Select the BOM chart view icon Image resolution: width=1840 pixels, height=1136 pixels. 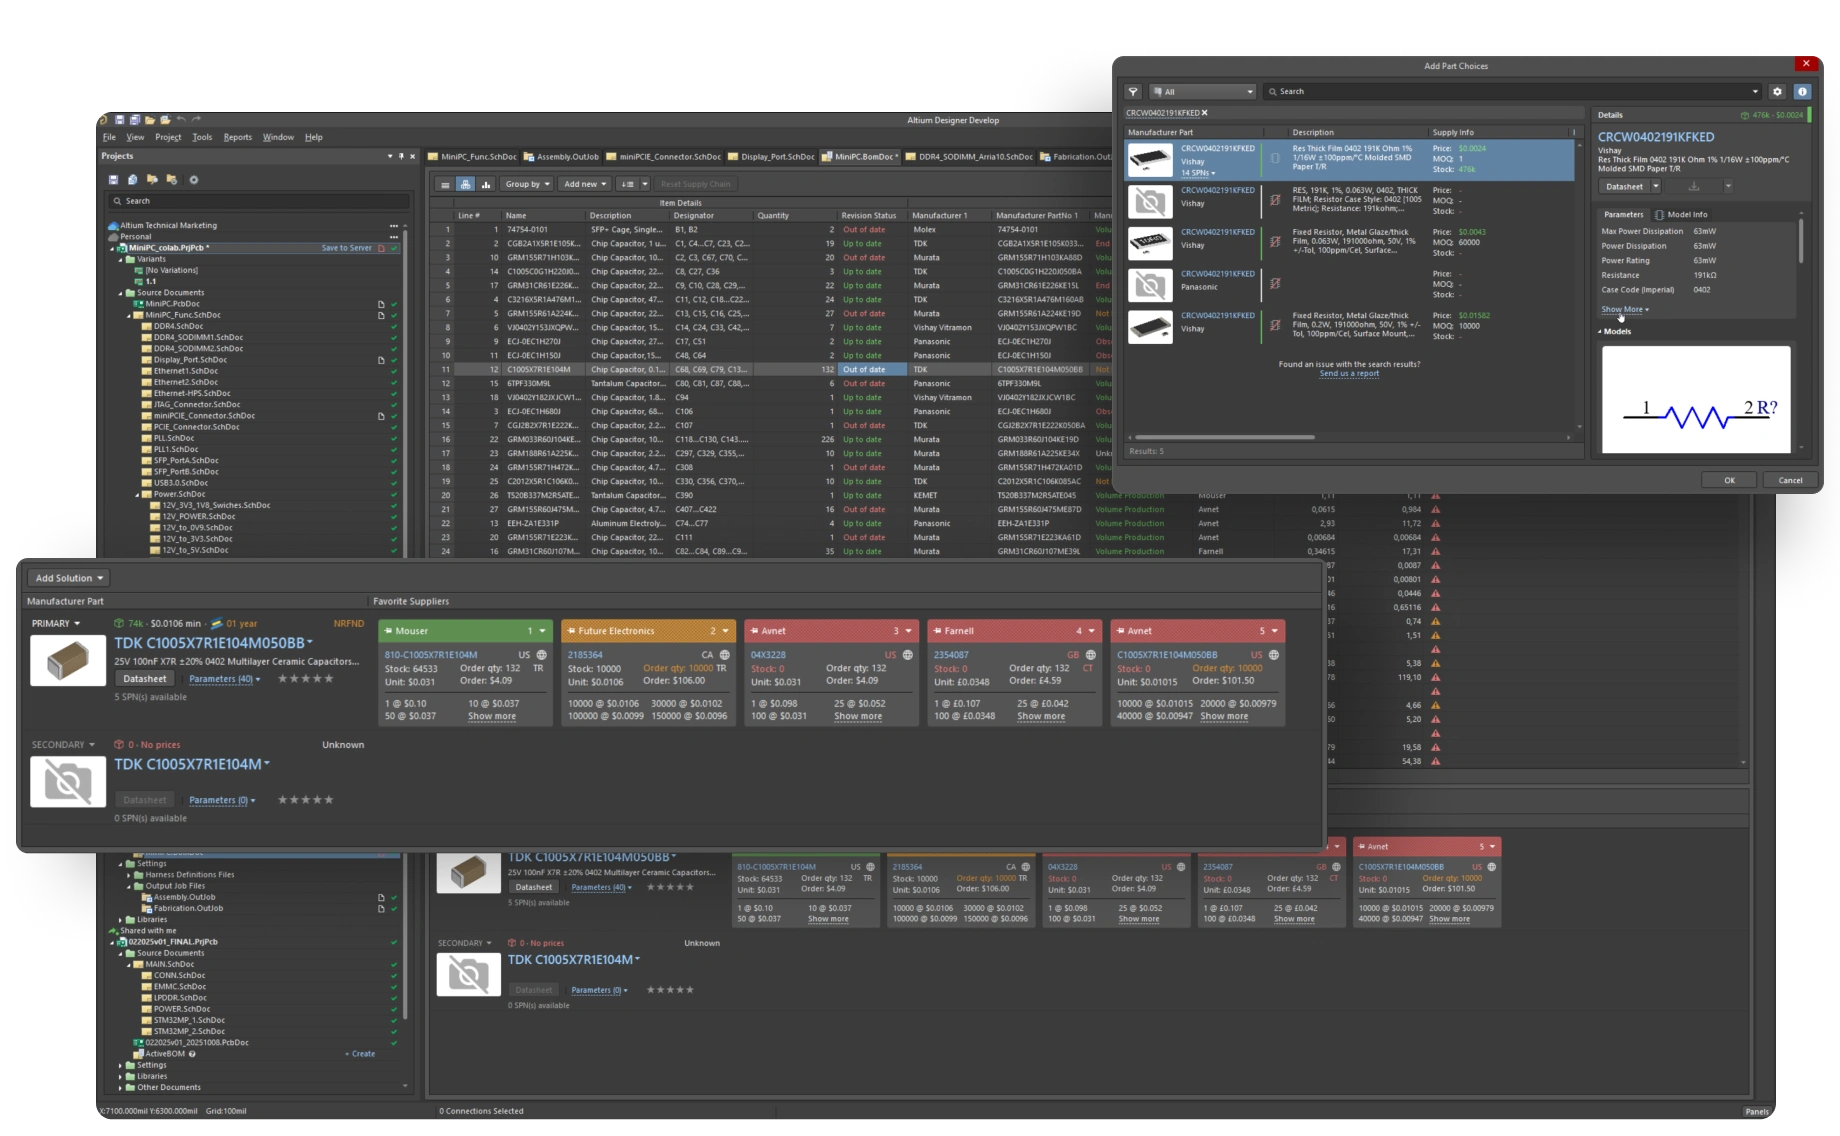click(486, 184)
